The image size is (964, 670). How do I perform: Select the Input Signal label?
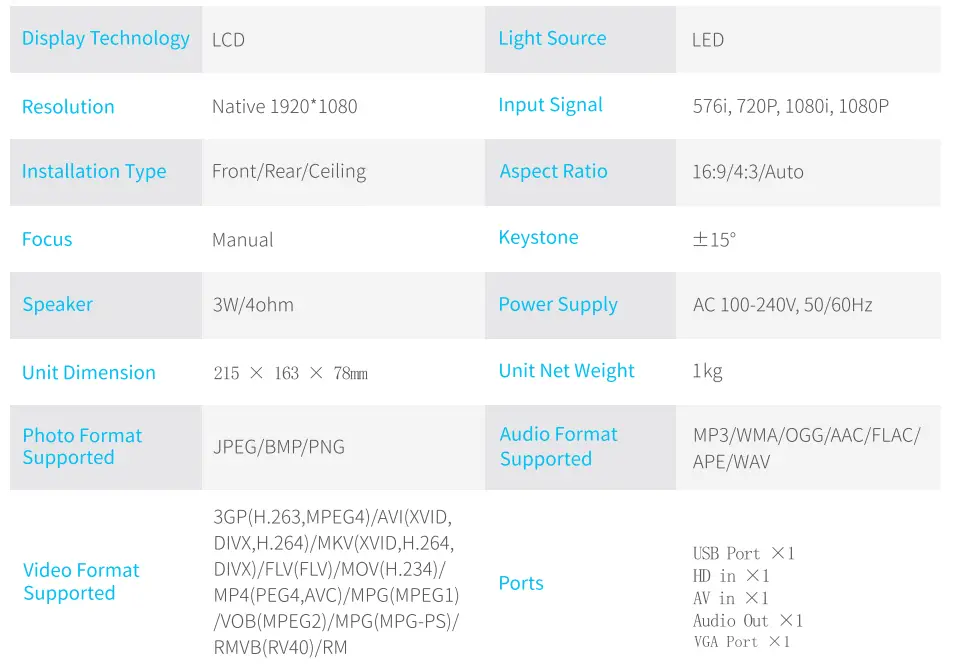(550, 105)
